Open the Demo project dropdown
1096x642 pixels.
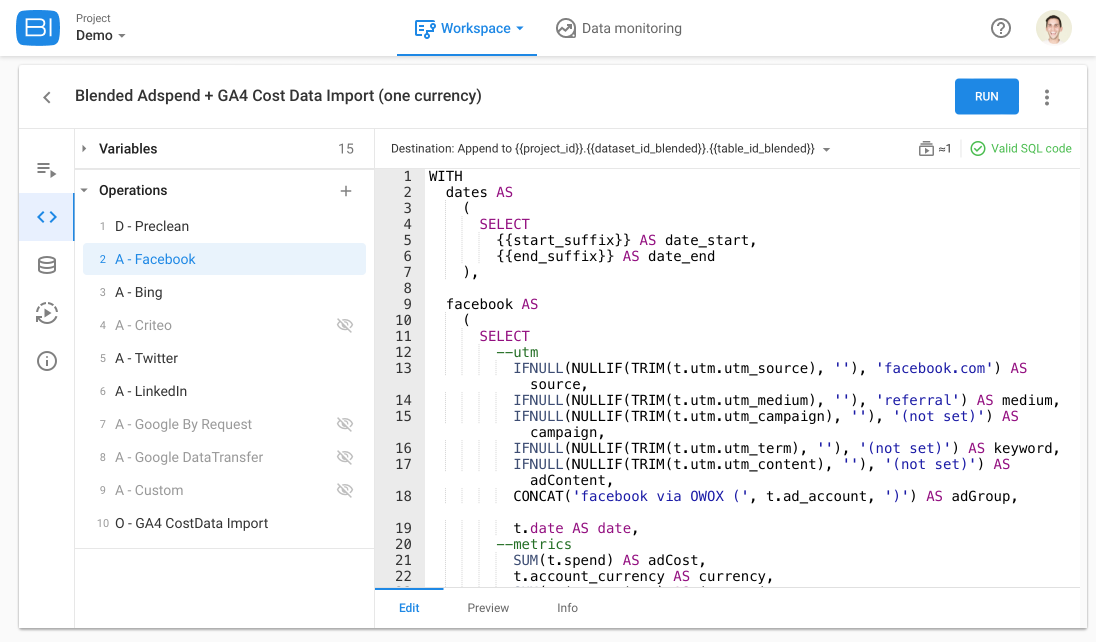click(x=101, y=36)
